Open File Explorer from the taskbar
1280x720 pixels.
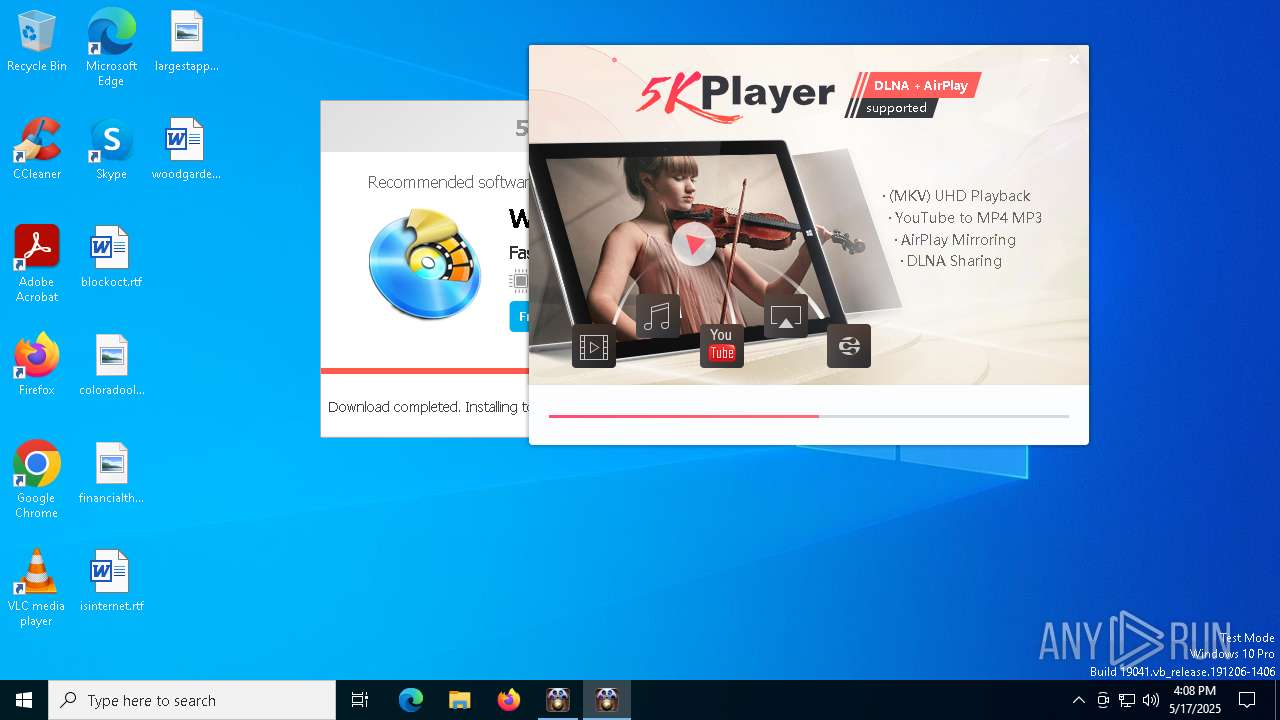[459, 700]
